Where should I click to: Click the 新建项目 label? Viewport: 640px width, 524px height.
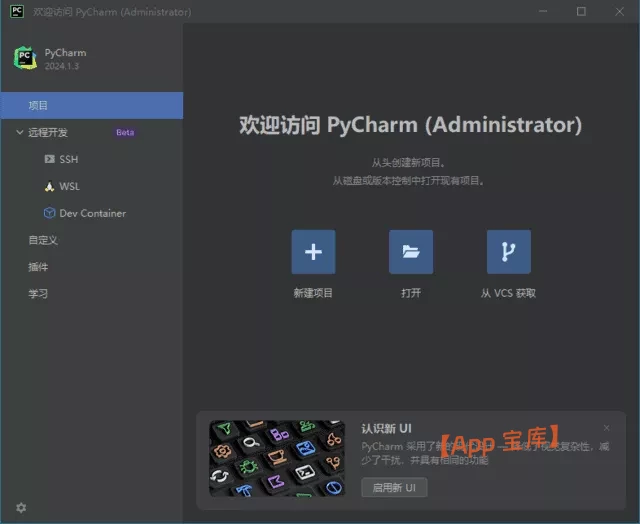pyautogui.click(x=313, y=293)
